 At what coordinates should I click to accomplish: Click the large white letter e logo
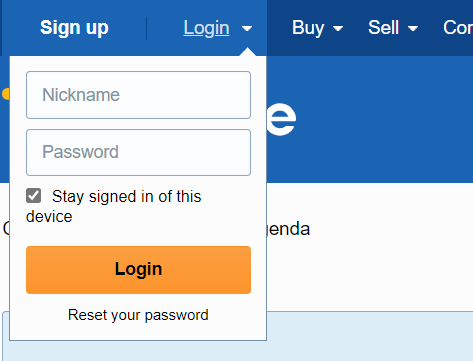281,118
